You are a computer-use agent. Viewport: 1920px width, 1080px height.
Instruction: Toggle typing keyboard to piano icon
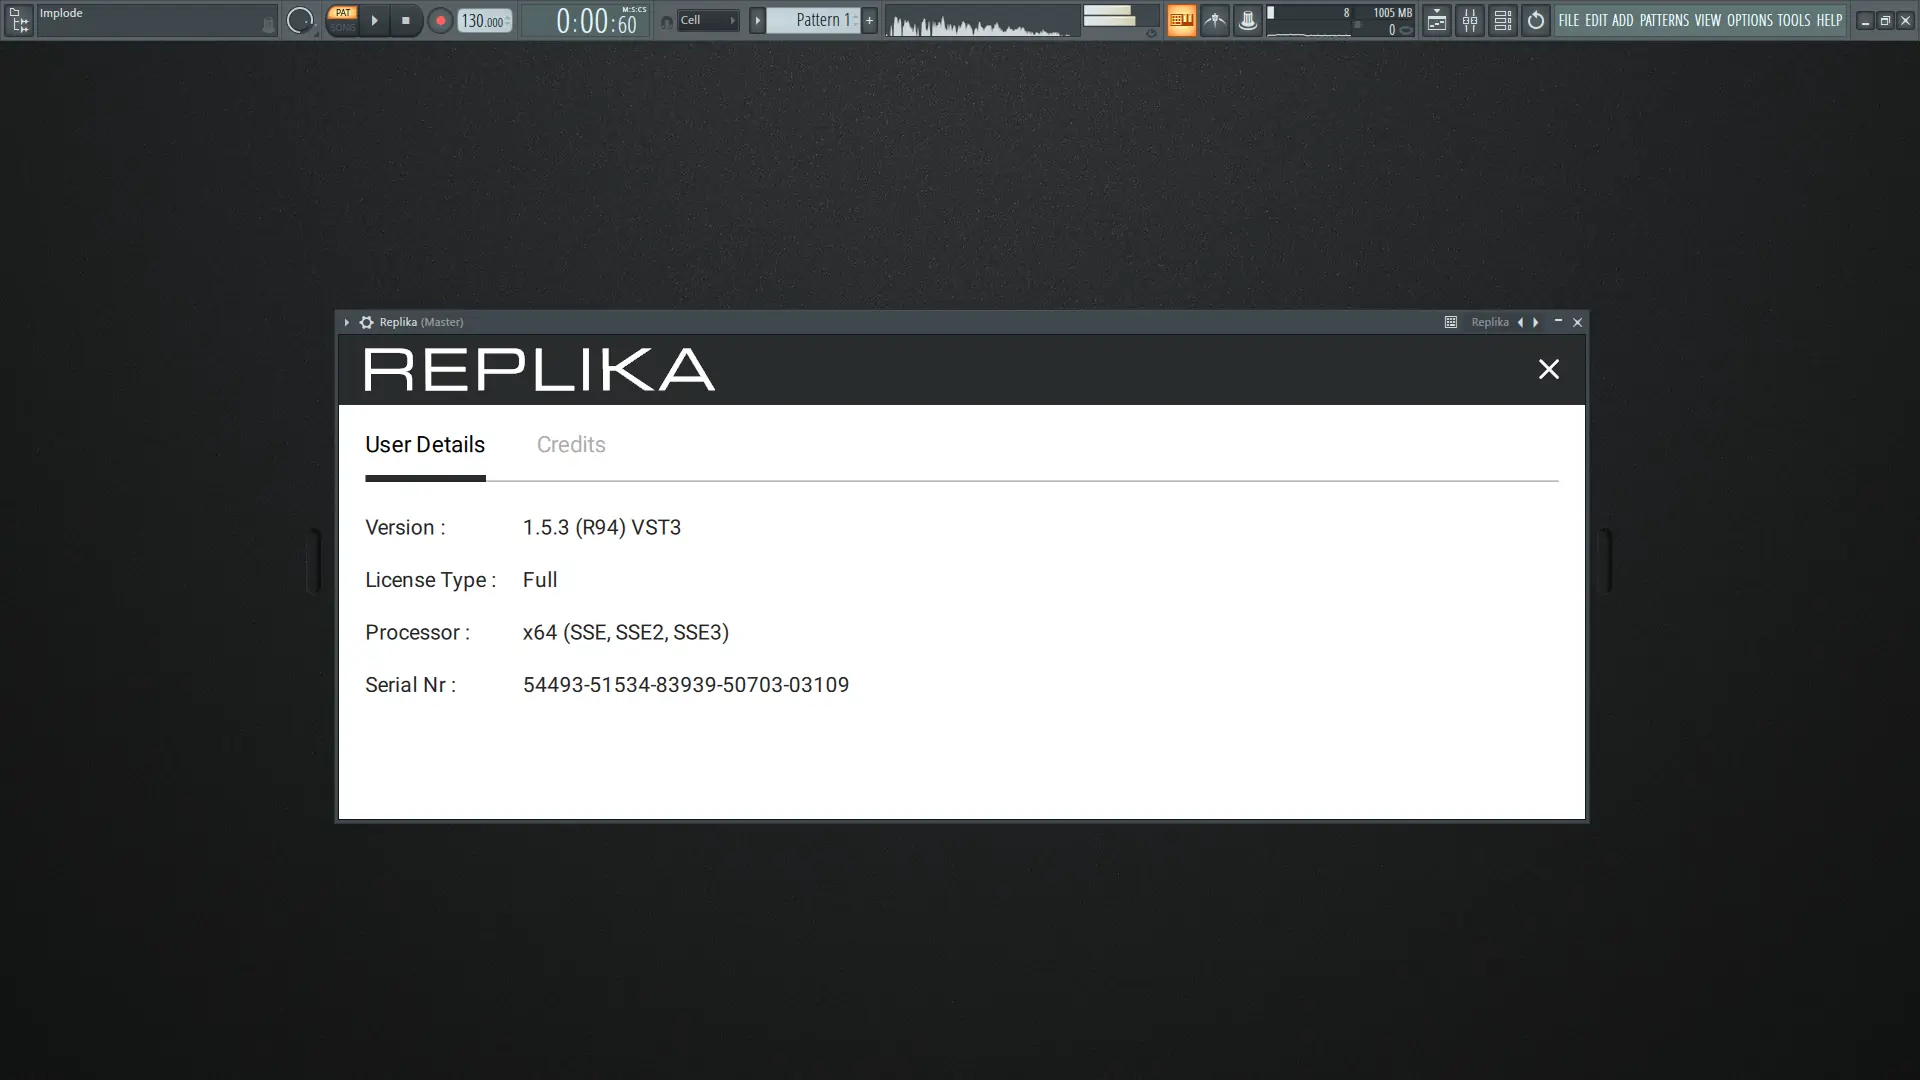tap(1181, 20)
